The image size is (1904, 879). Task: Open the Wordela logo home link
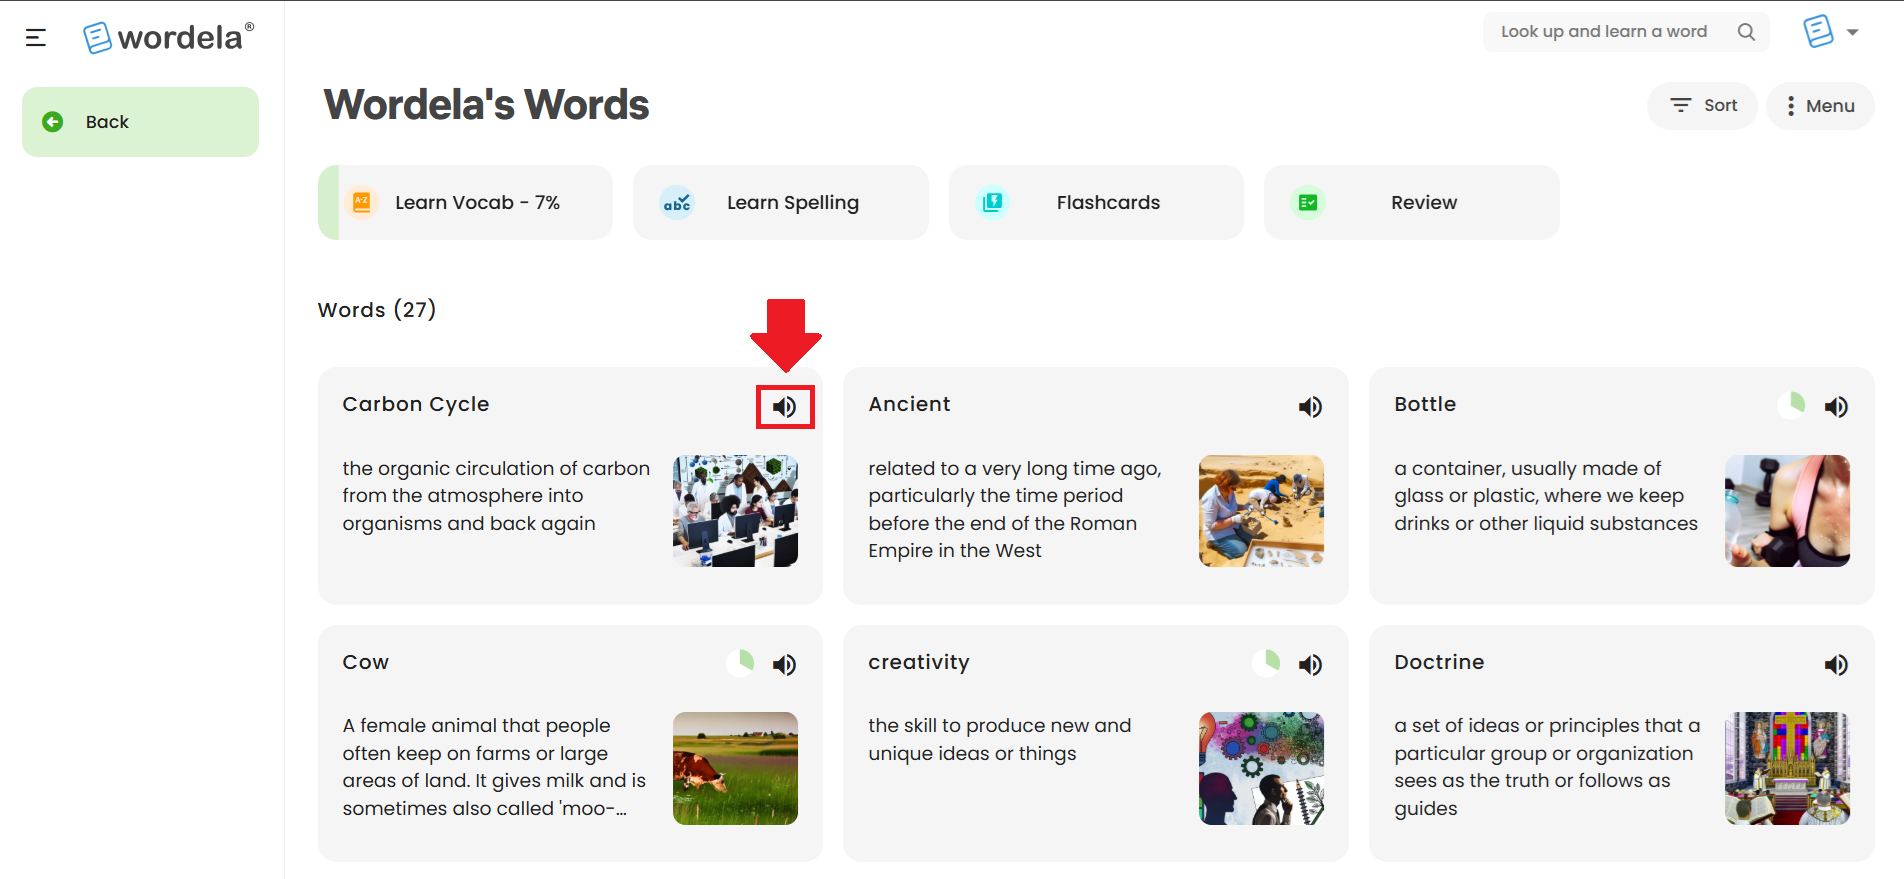point(168,38)
